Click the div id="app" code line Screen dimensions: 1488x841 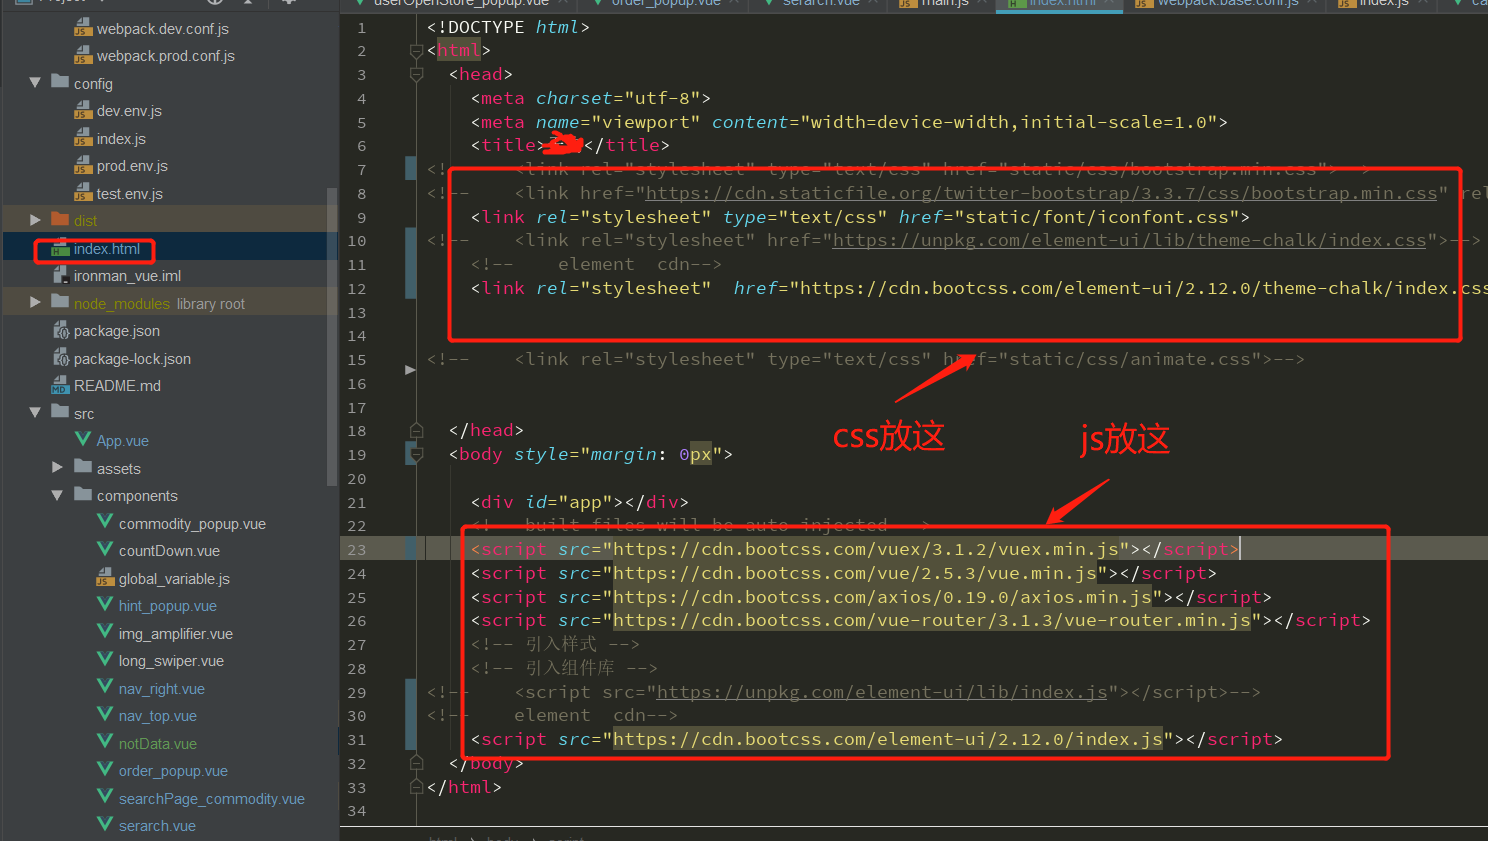pyautogui.click(x=579, y=502)
